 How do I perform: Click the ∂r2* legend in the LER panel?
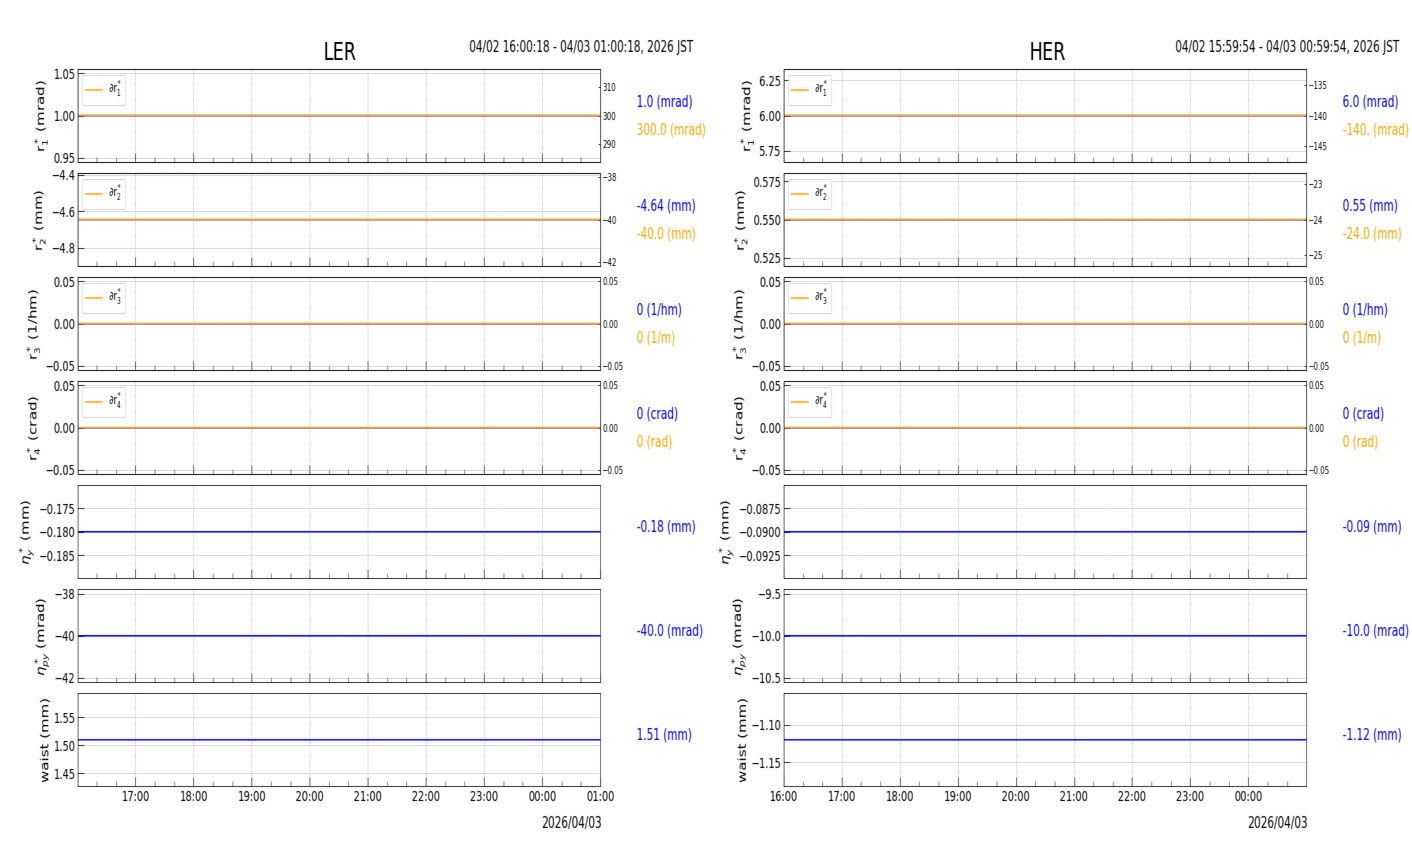[104, 194]
